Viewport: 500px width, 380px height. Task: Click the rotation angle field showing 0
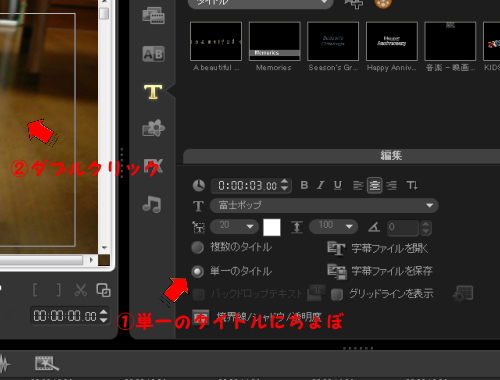(403, 227)
